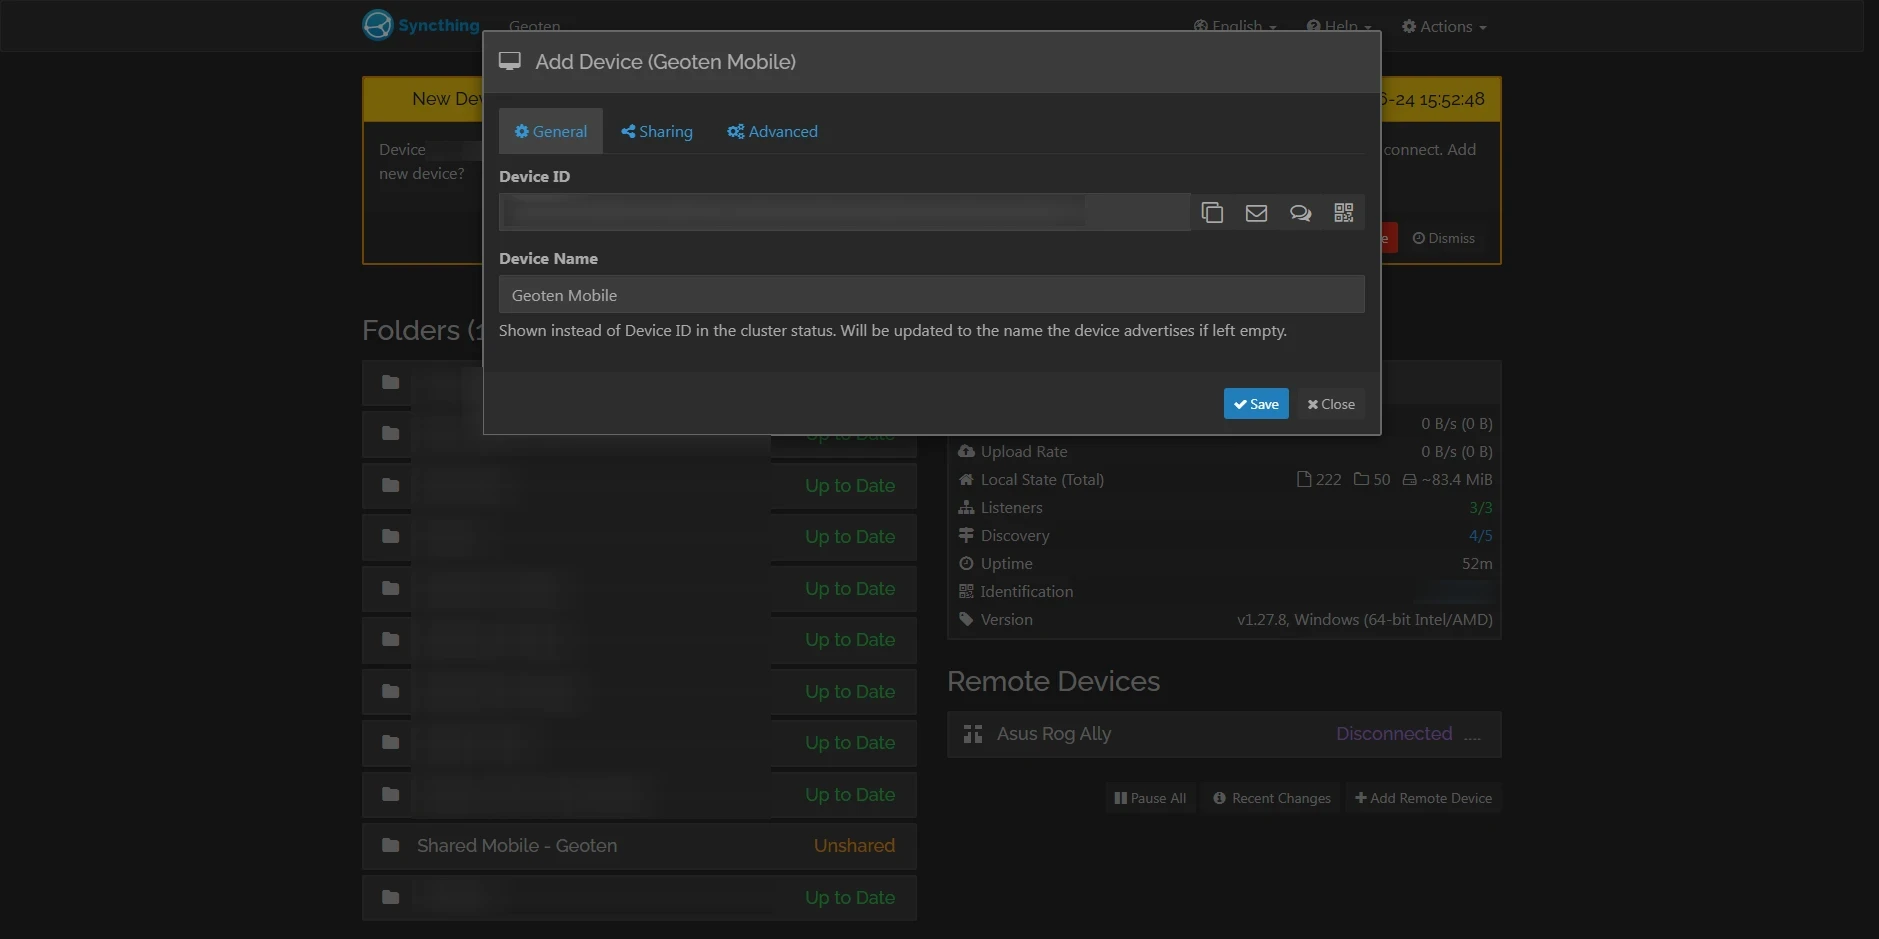Image resolution: width=1879 pixels, height=939 pixels.
Task: Copy the Device ID to clipboard
Action: [x=1213, y=212]
